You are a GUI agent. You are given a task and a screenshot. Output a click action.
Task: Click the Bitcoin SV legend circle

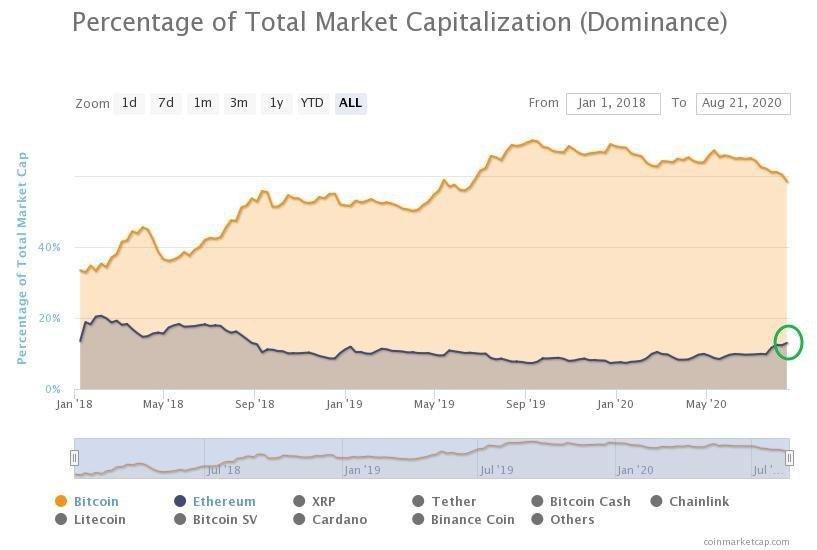coord(180,519)
